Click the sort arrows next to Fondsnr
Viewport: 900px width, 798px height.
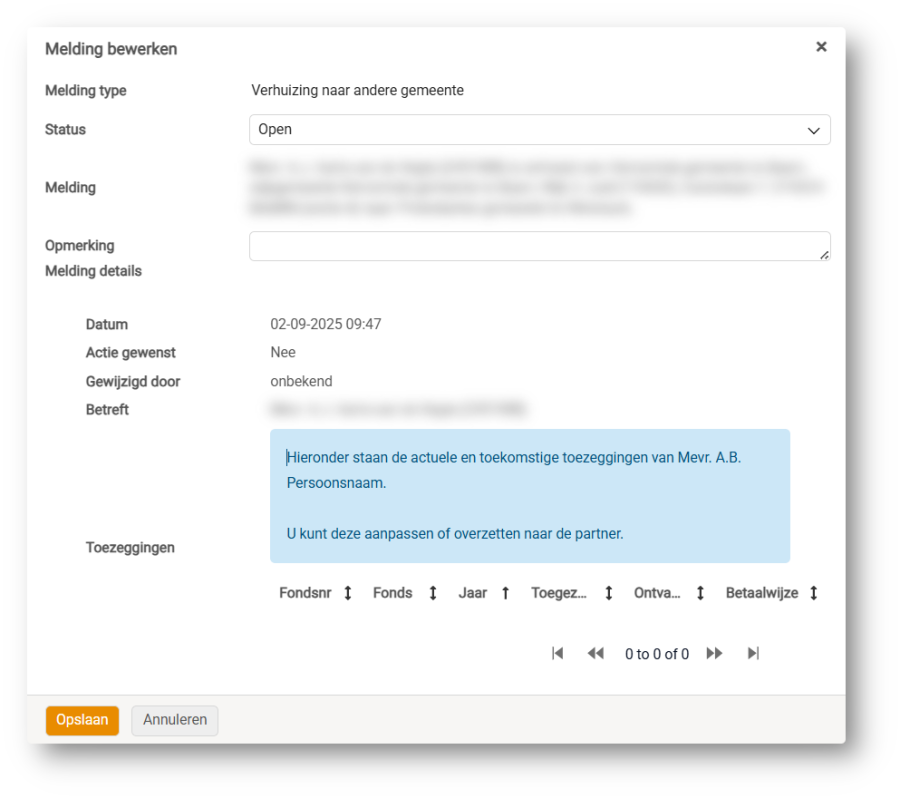pyautogui.click(x=348, y=593)
